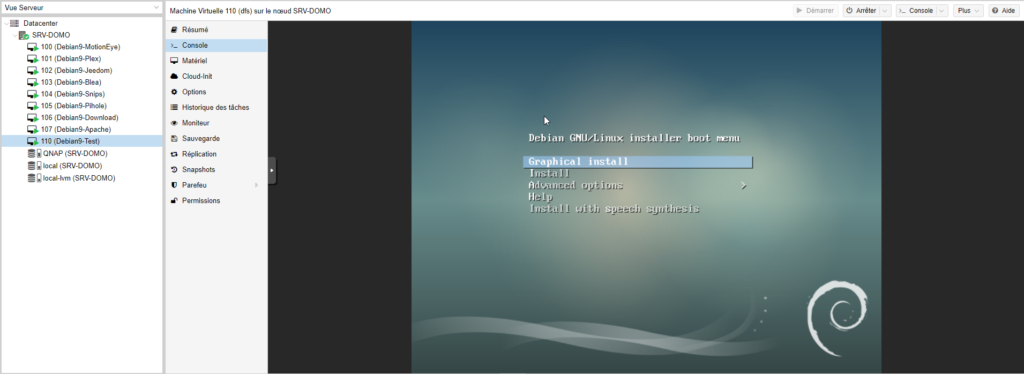Click the Console button in top toolbar
The image size is (1024, 374).
pos(916,10)
